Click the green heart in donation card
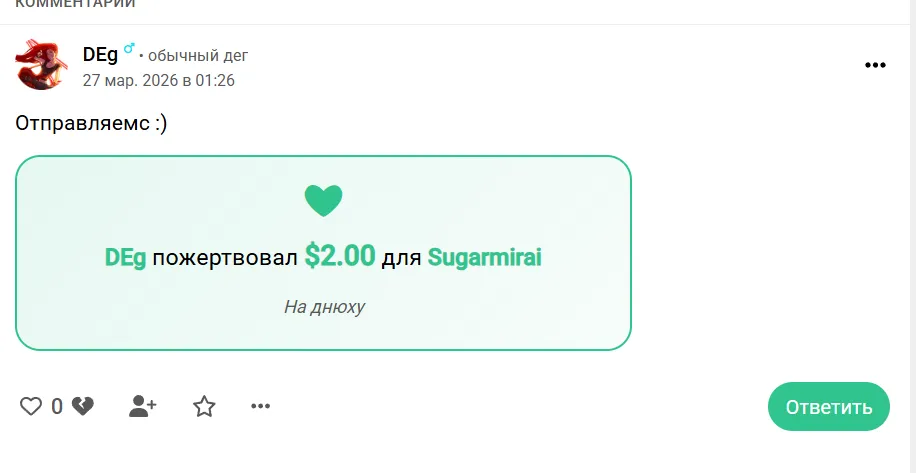Viewport: 916px width, 473px height. click(x=324, y=200)
